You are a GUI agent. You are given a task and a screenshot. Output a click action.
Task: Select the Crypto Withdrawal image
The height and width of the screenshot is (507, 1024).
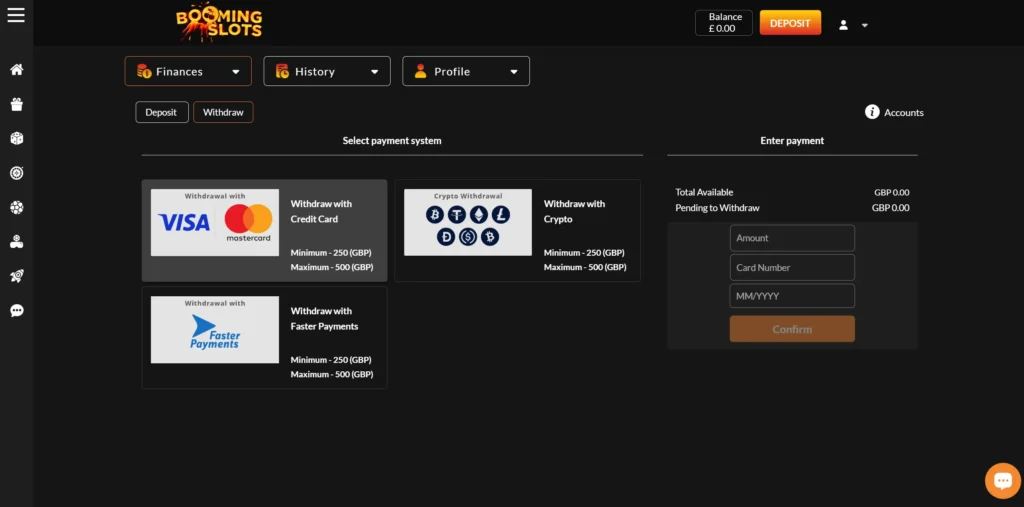click(468, 223)
